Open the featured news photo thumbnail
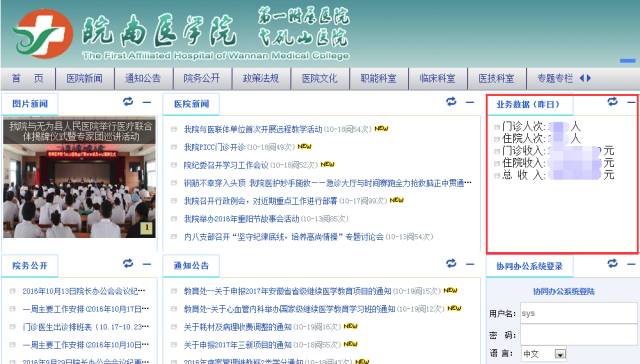Screen dimensions: 640x364 coord(79,178)
